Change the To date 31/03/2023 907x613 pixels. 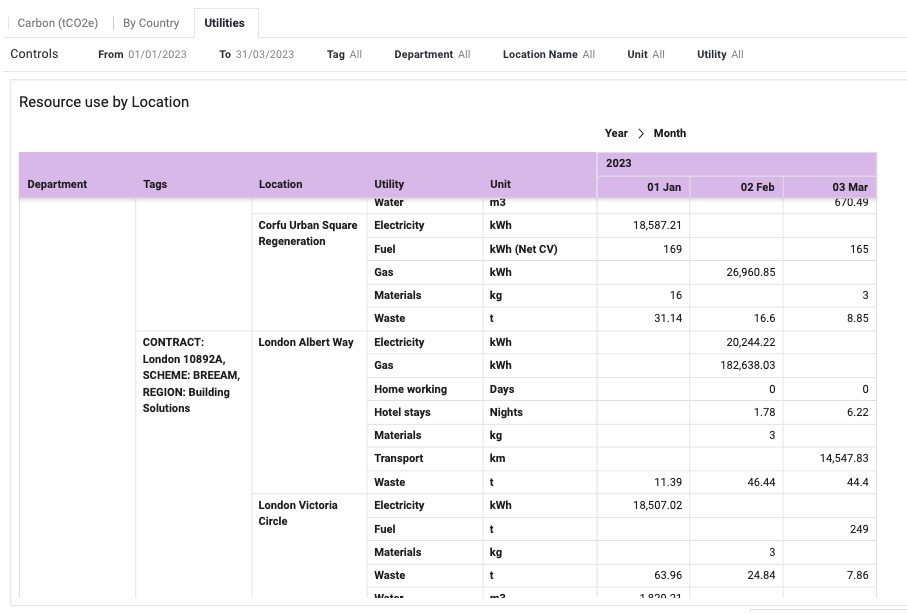[x=256, y=54]
